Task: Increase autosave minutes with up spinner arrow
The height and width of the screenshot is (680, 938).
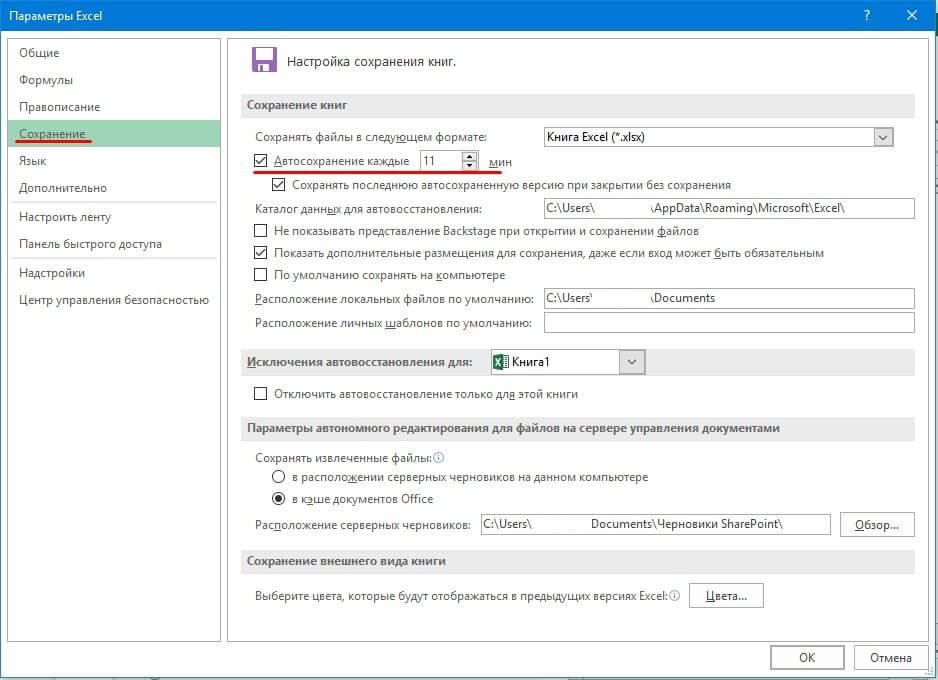Action: pyautogui.click(x=470, y=157)
